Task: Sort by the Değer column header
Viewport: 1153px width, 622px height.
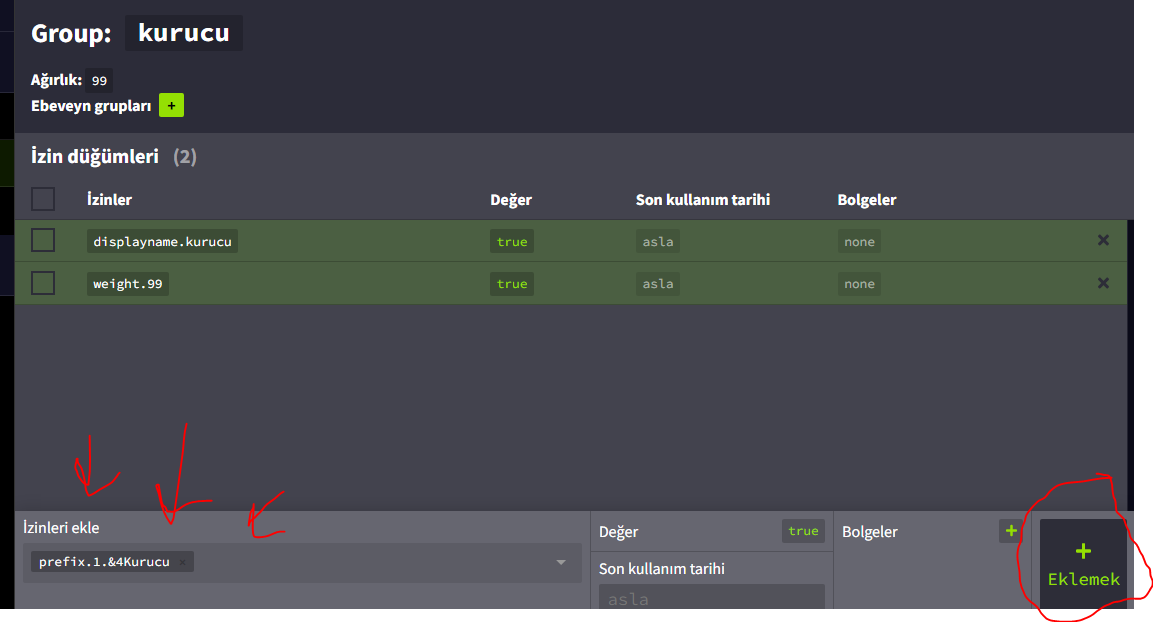Action: tap(511, 199)
